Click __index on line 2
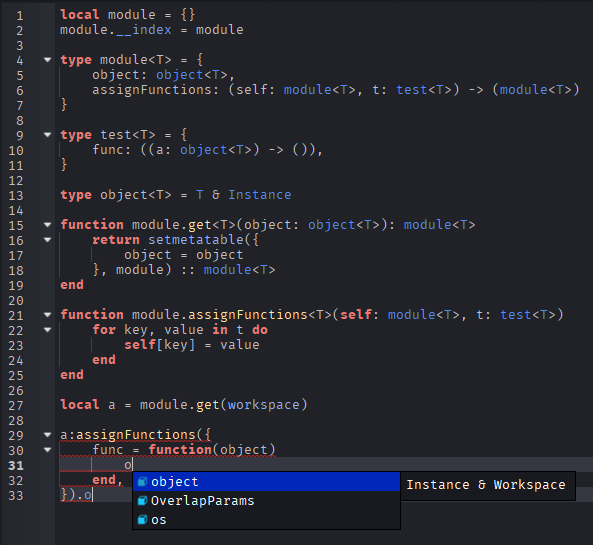 tap(144, 30)
